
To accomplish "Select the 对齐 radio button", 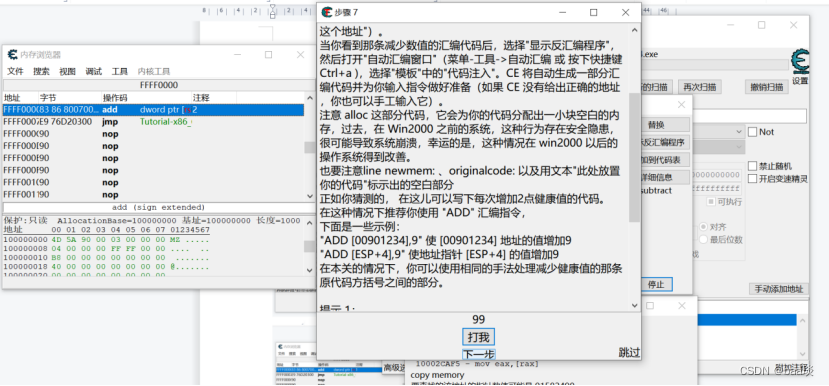I will click(704, 226).
